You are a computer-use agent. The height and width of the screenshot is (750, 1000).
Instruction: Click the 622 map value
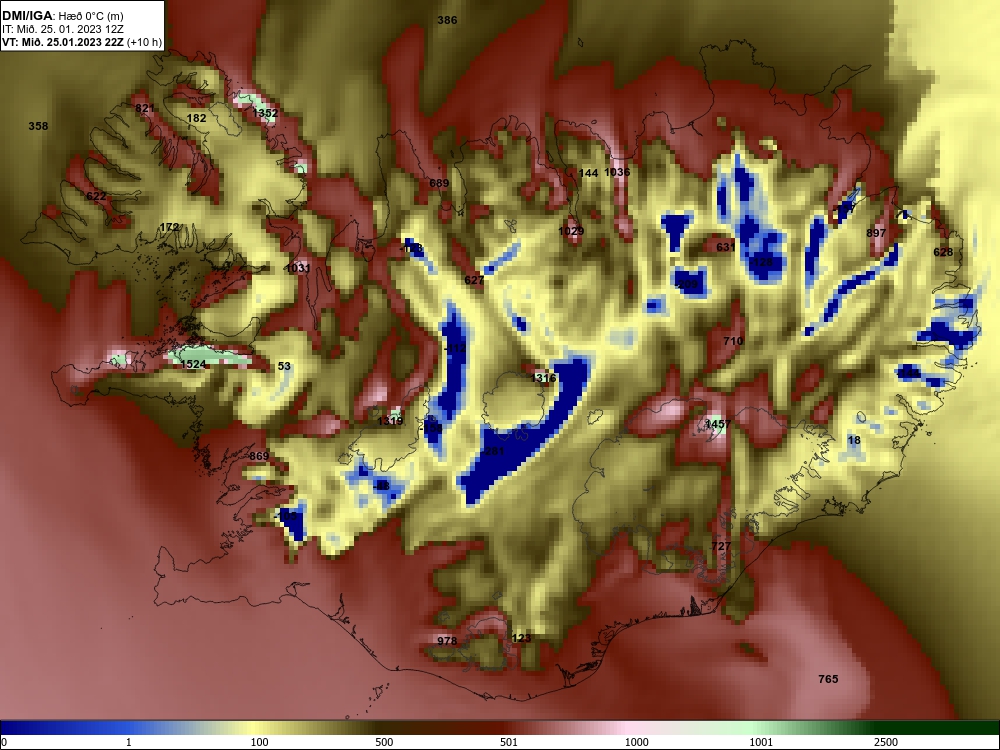tap(96, 196)
